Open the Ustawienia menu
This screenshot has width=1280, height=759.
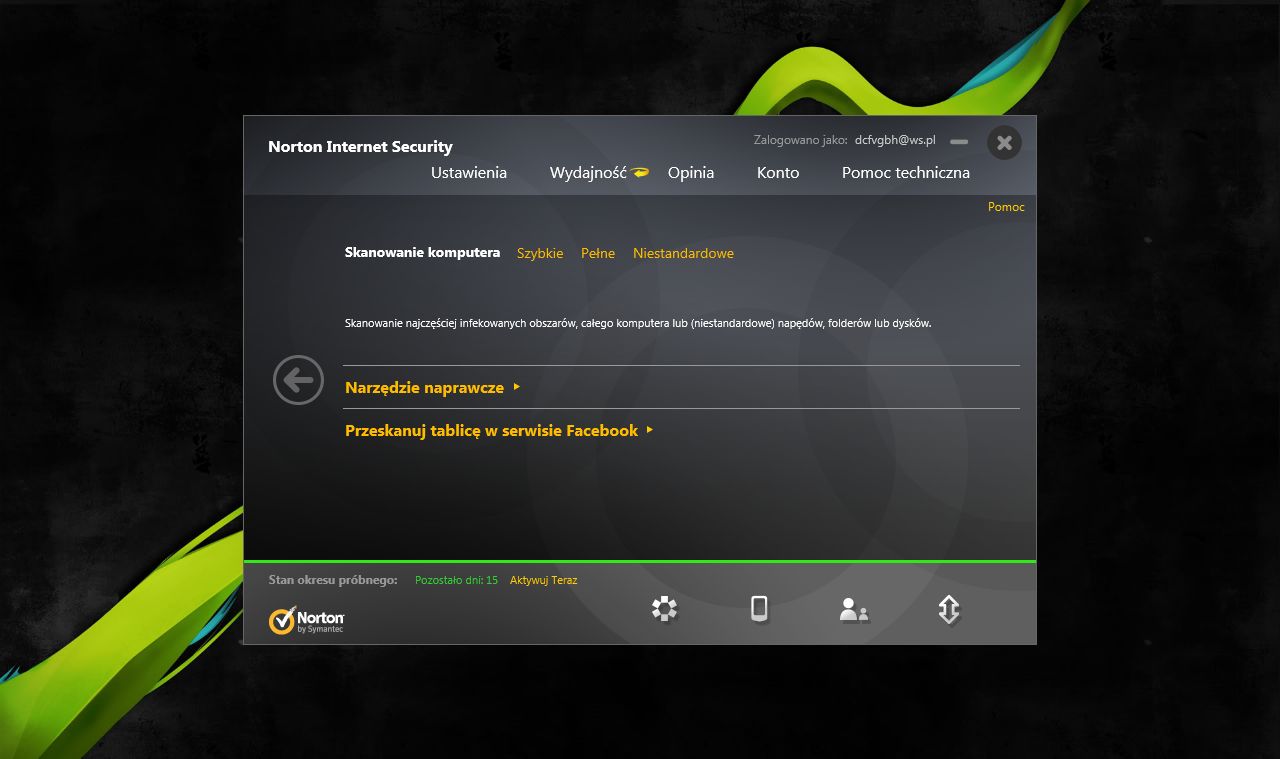[469, 172]
